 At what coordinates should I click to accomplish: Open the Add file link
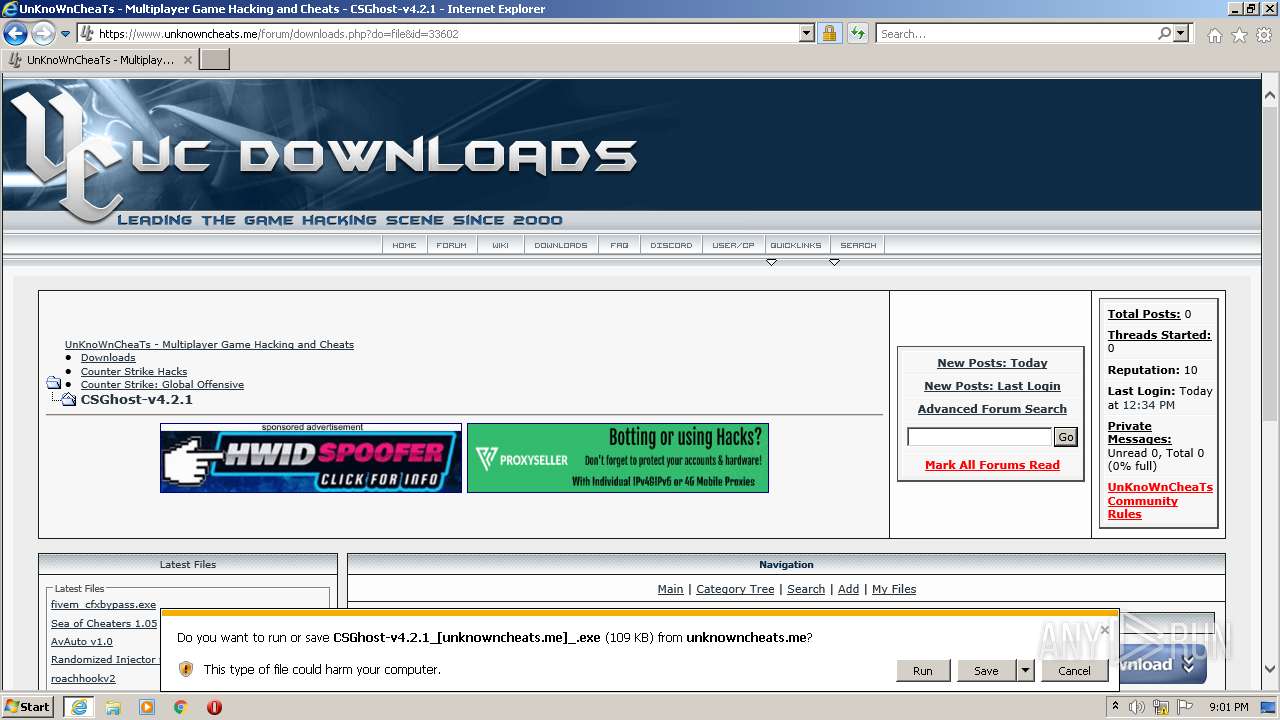[848, 589]
